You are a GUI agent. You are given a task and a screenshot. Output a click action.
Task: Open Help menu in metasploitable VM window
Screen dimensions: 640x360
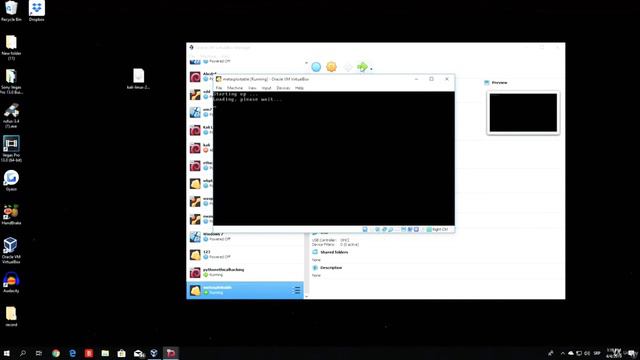point(299,88)
